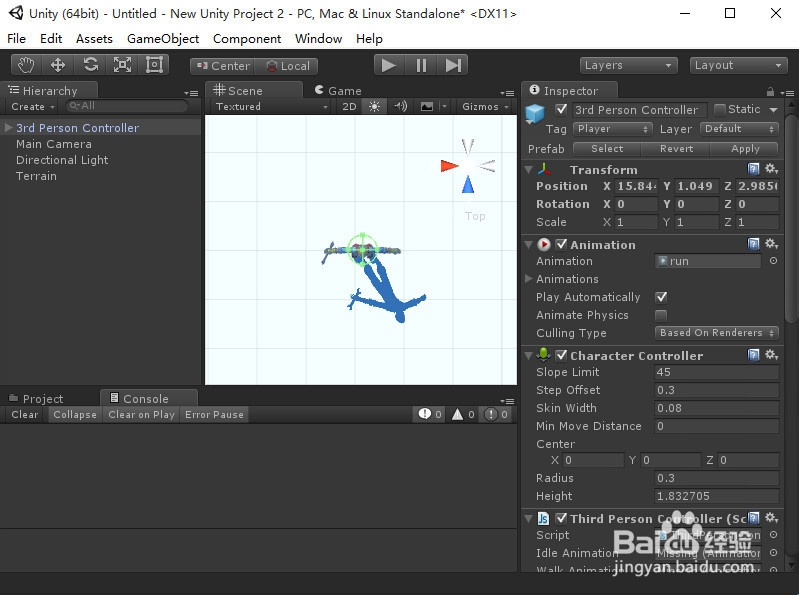Screen dimensions: 799x595
Task: Open Character Controller help icon
Action: coord(753,355)
